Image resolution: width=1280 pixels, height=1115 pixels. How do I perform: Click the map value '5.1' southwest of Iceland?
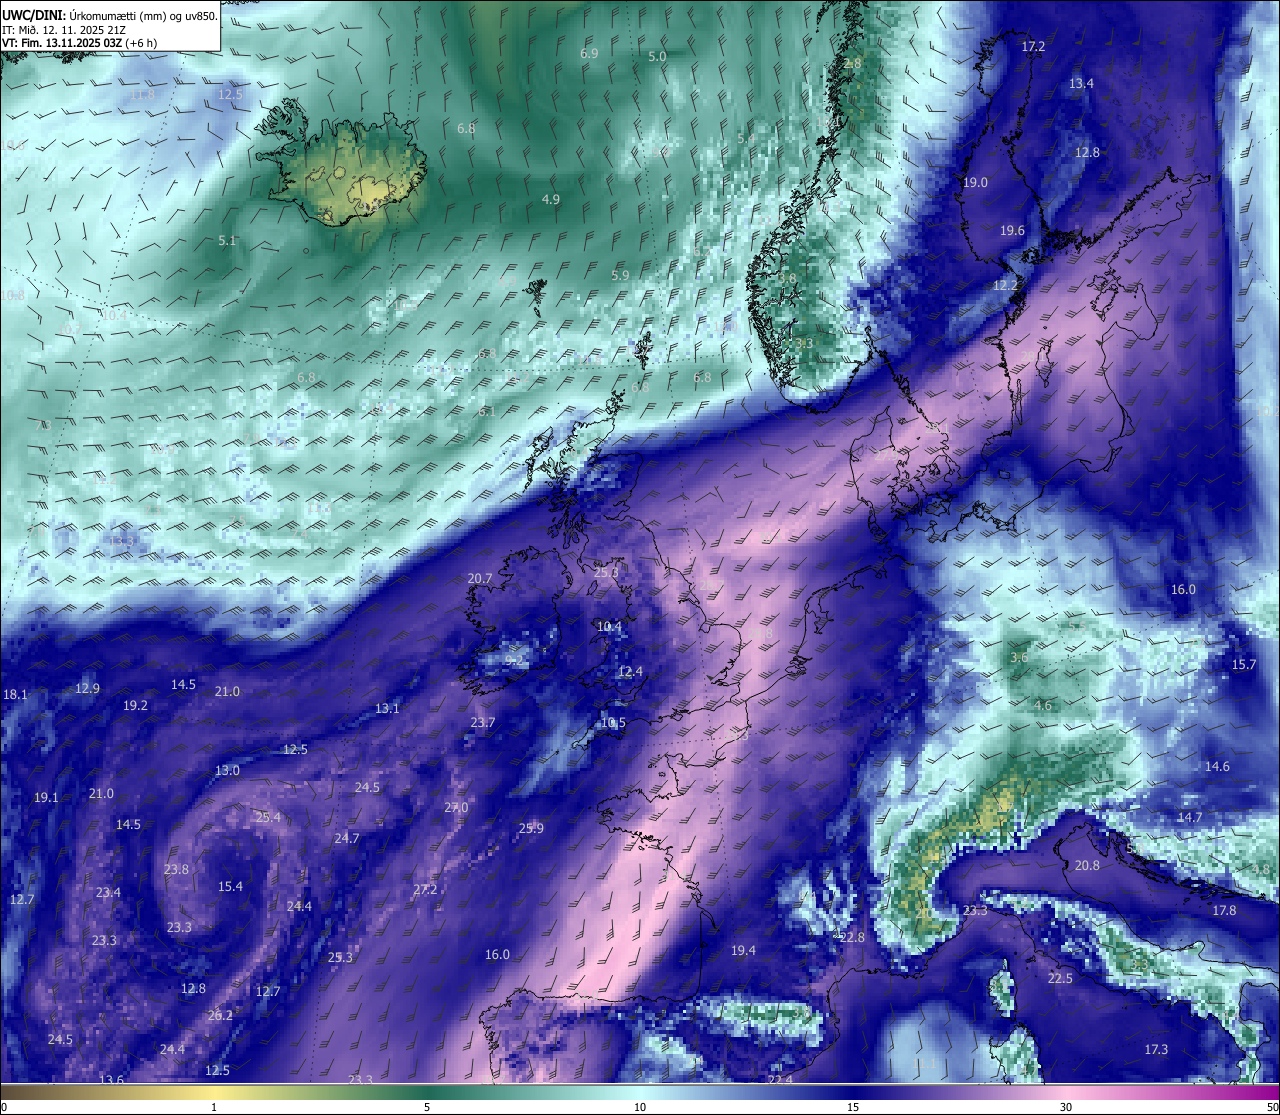click(x=227, y=241)
